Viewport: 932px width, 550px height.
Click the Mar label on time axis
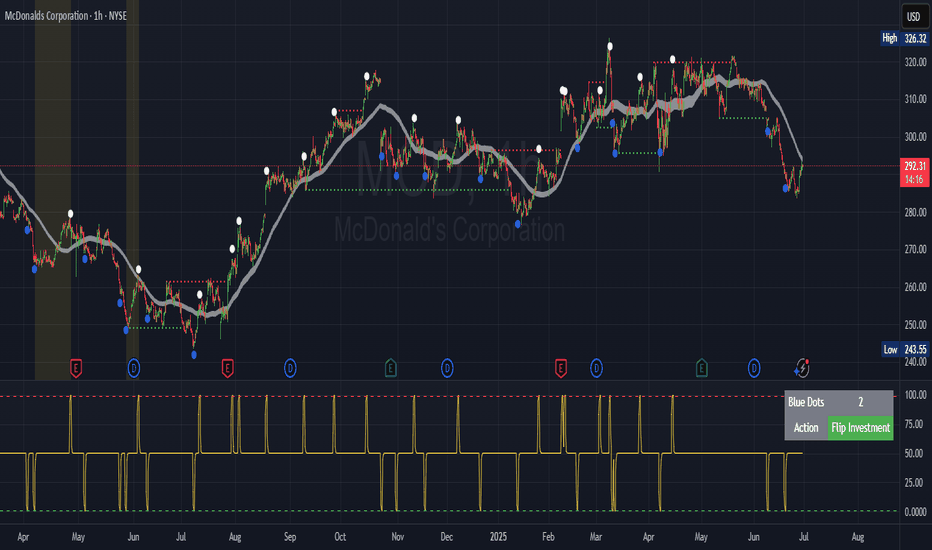(x=596, y=537)
